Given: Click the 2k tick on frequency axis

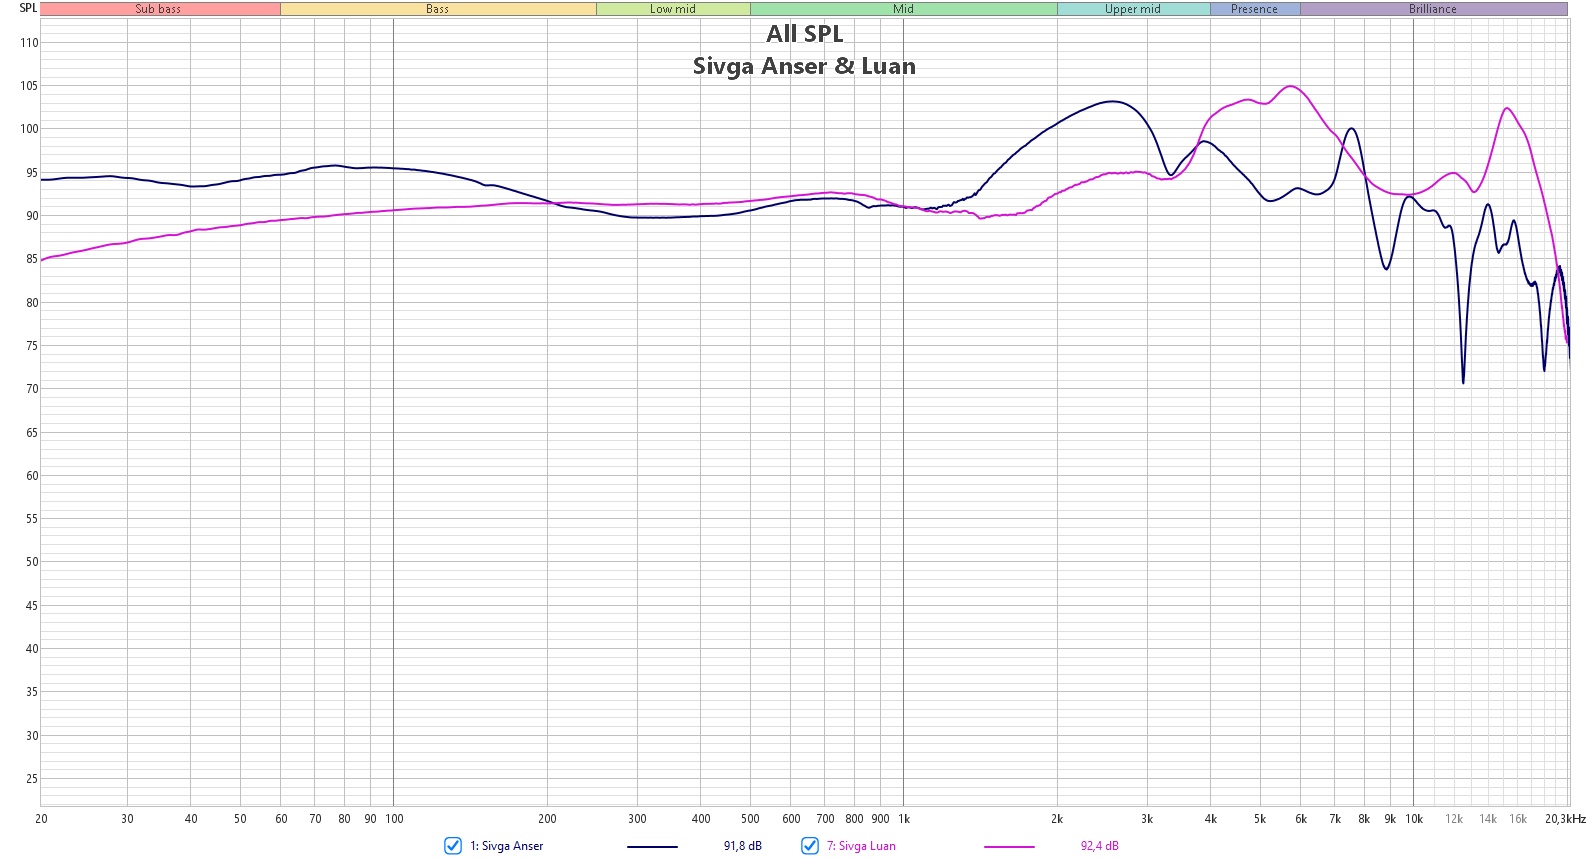Looking at the screenshot, I should 1057,819.
